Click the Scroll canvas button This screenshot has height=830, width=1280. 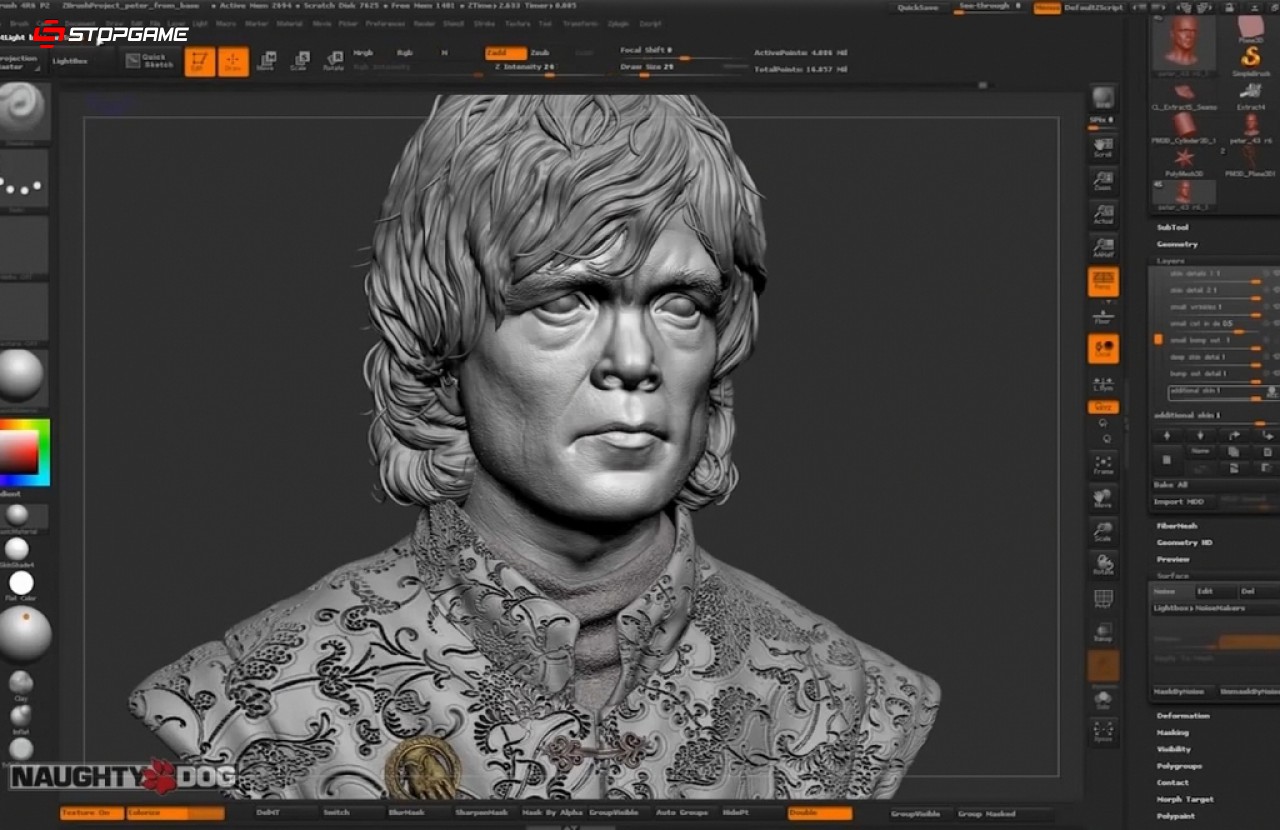(1103, 148)
